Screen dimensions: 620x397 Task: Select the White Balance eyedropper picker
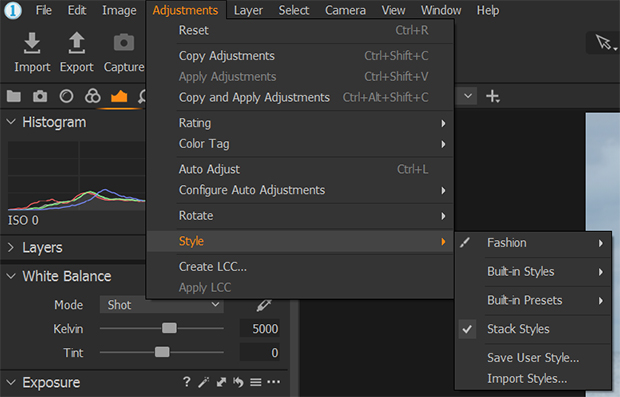click(264, 305)
